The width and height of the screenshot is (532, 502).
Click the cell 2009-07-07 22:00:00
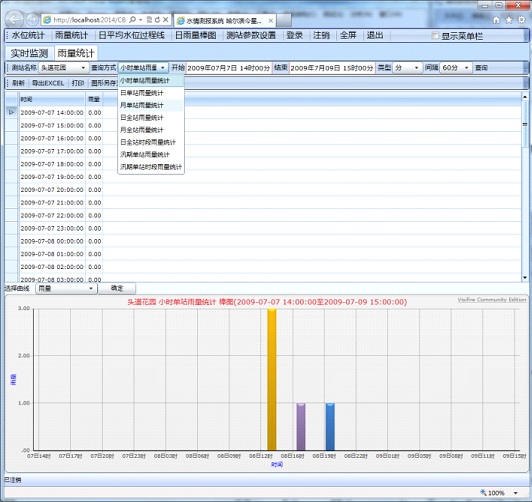point(52,215)
